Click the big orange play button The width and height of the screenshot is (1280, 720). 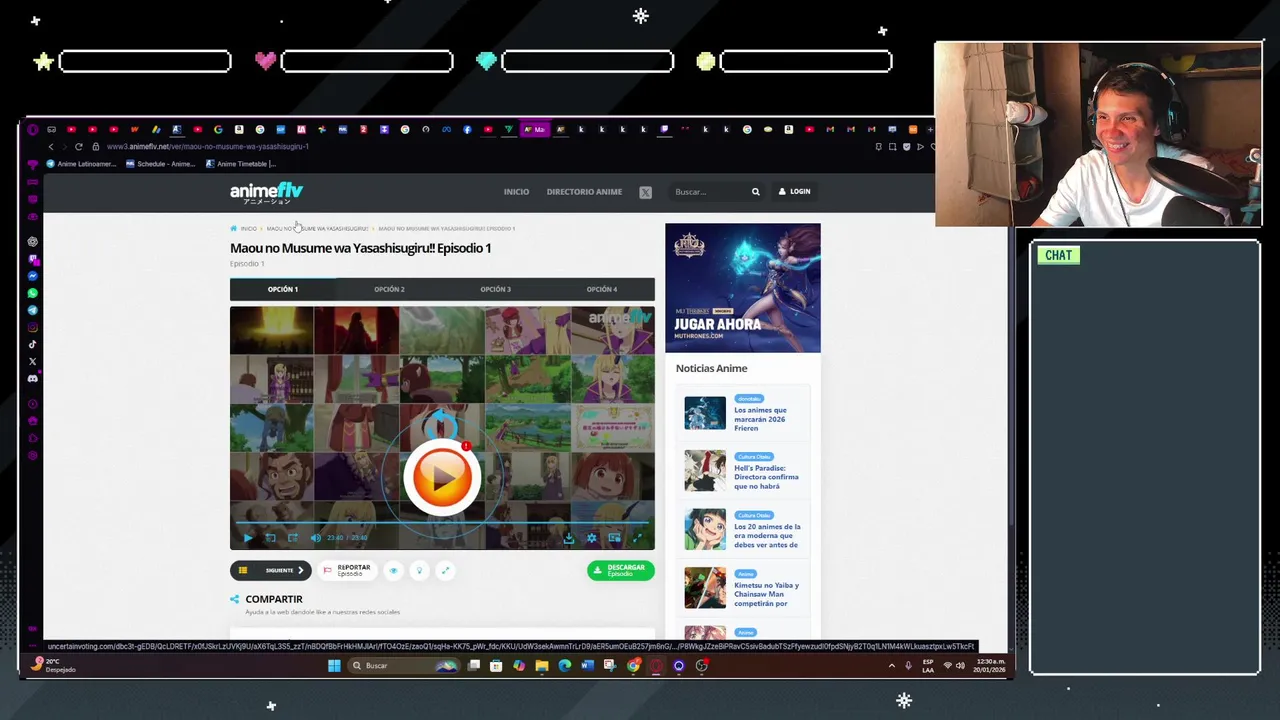(x=442, y=477)
